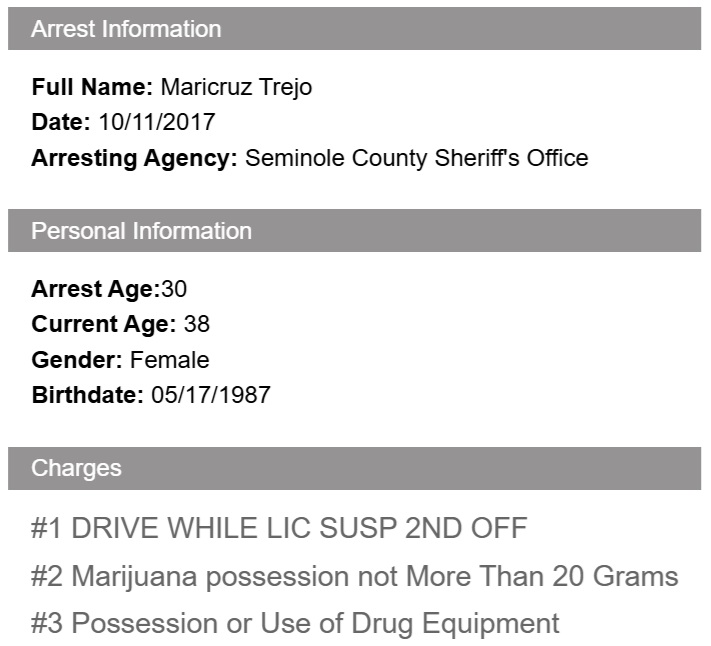The width and height of the screenshot is (711, 646).
Task: Click the Arrest Information section header
Action: (126, 29)
